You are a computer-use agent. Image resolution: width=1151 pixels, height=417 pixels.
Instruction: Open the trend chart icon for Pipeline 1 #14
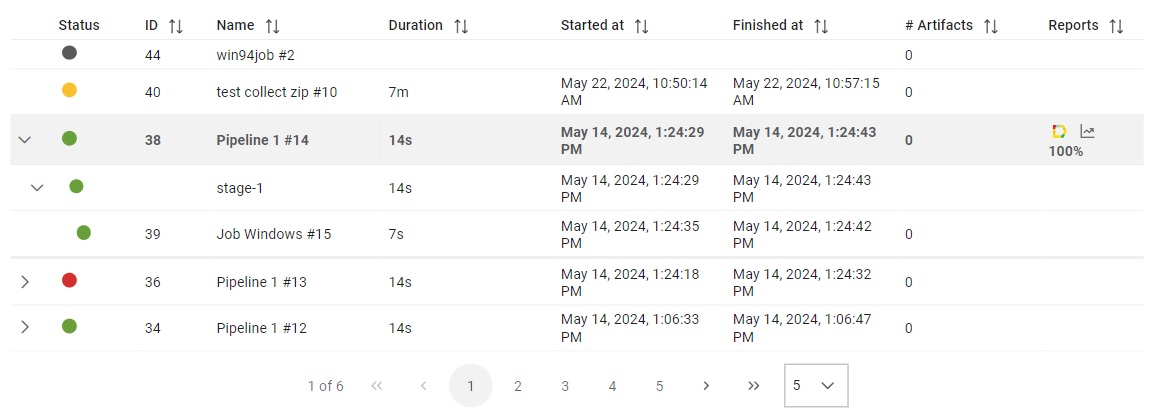pyautogui.click(x=1087, y=131)
